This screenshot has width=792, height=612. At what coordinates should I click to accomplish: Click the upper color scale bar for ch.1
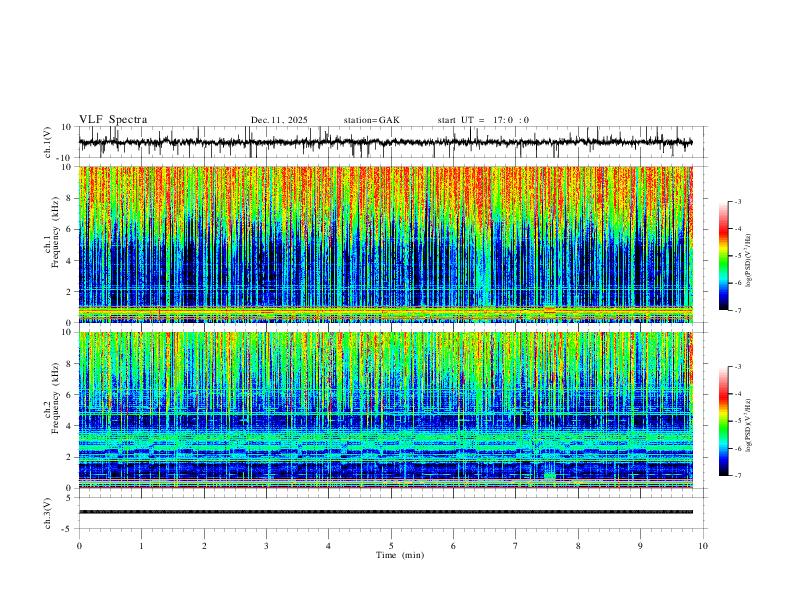coord(723,256)
